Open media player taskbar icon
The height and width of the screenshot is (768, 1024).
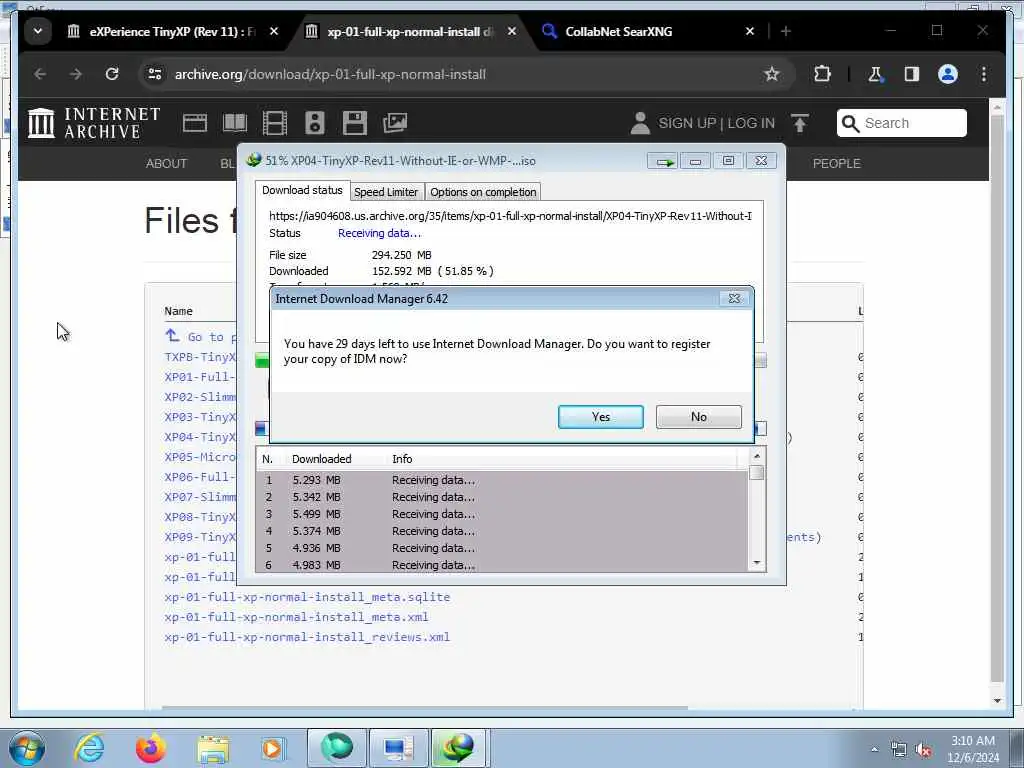coord(273,748)
